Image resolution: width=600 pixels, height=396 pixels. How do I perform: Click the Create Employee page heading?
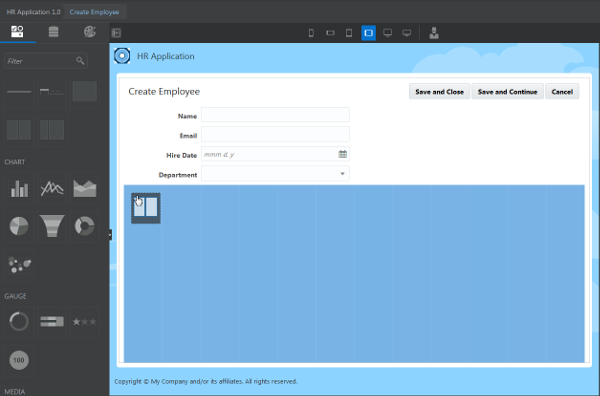pyautogui.click(x=164, y=91)
